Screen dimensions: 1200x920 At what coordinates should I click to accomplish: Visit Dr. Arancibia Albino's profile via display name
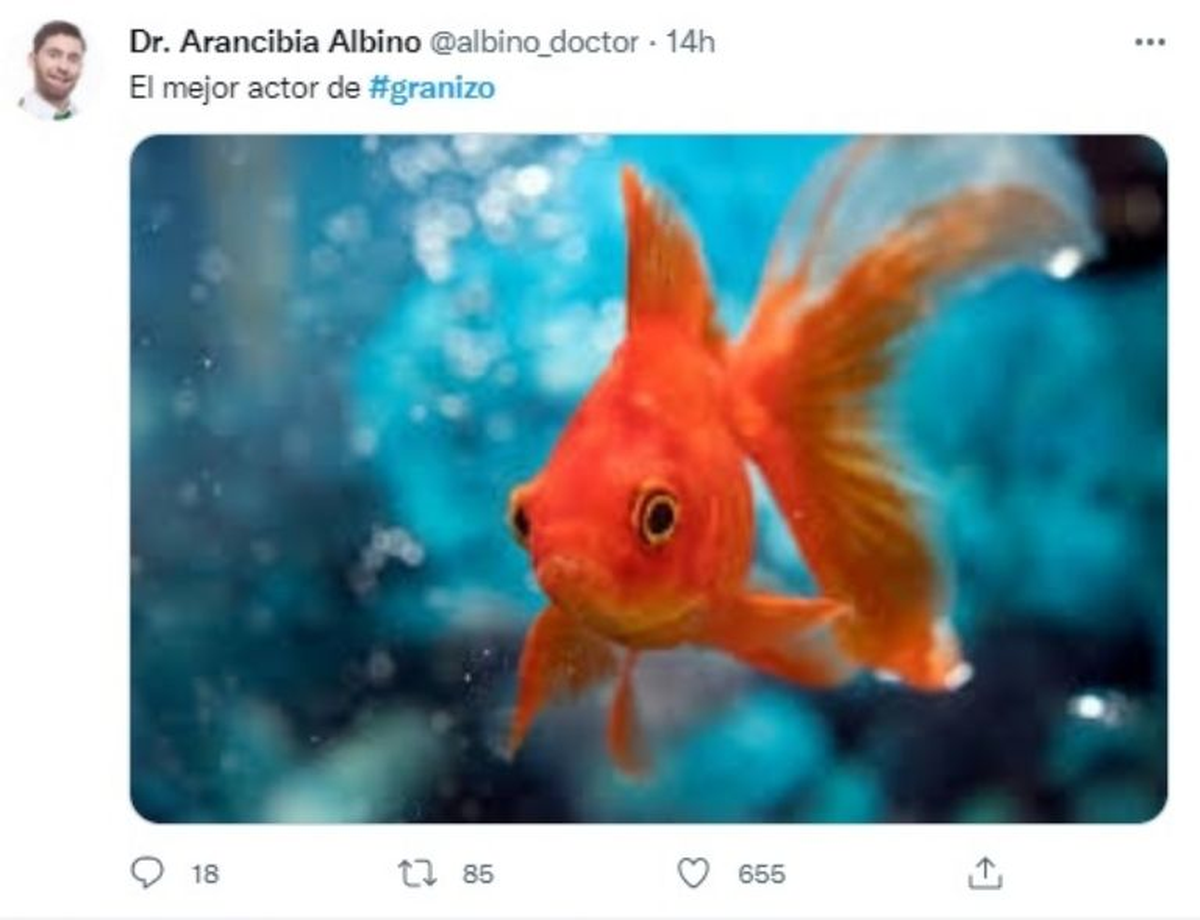pyautogui.click(x=274, y=42)
